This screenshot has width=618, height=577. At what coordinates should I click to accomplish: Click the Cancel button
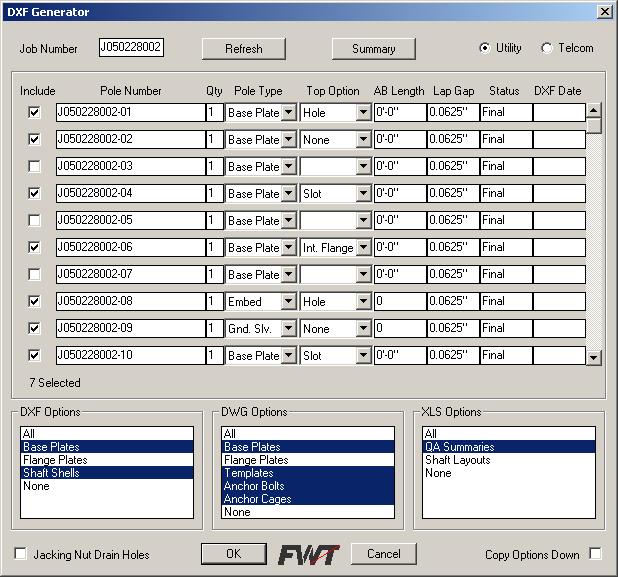(x=383, y=554)
